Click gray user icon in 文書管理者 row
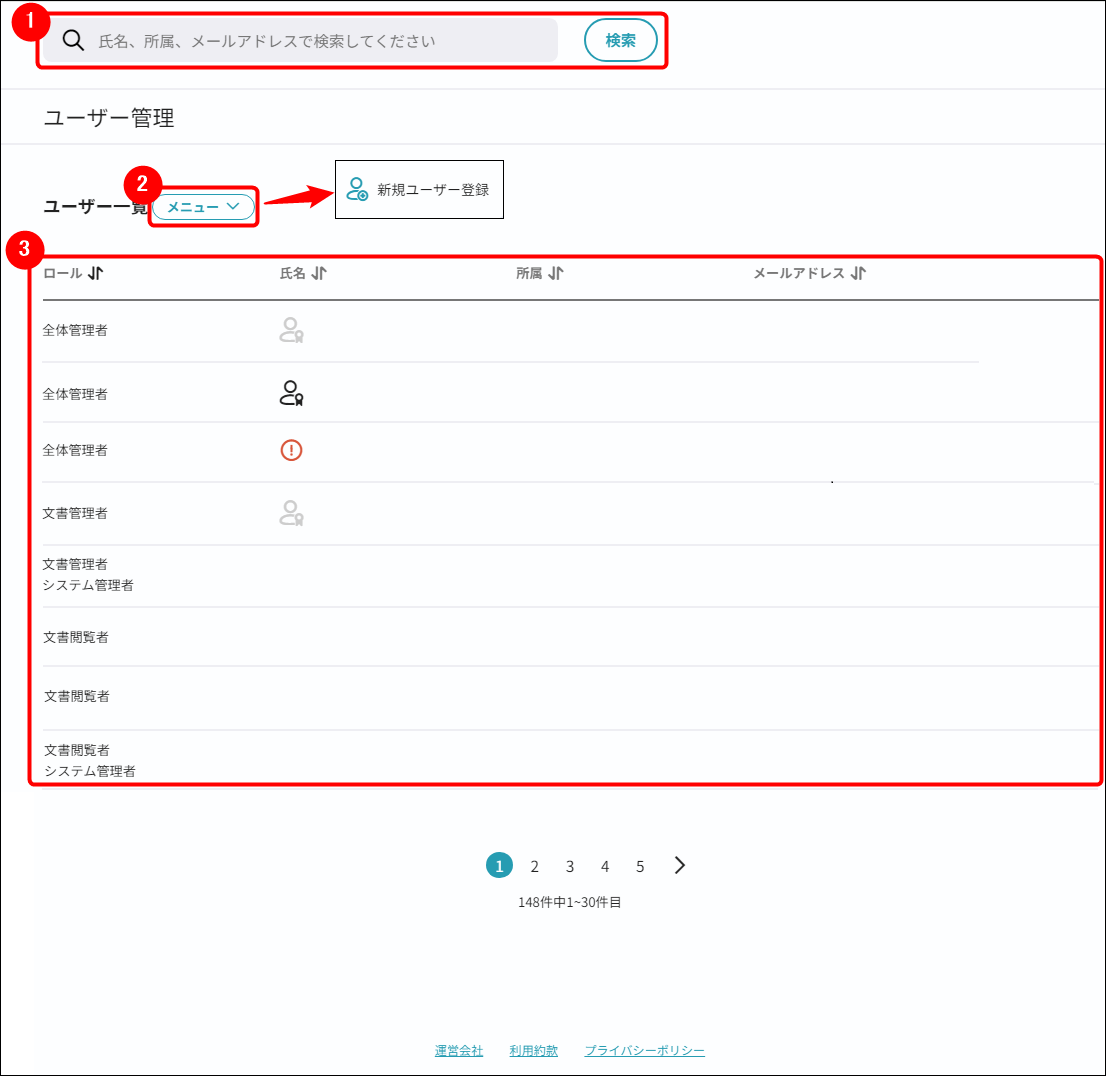 click(291, 513)
